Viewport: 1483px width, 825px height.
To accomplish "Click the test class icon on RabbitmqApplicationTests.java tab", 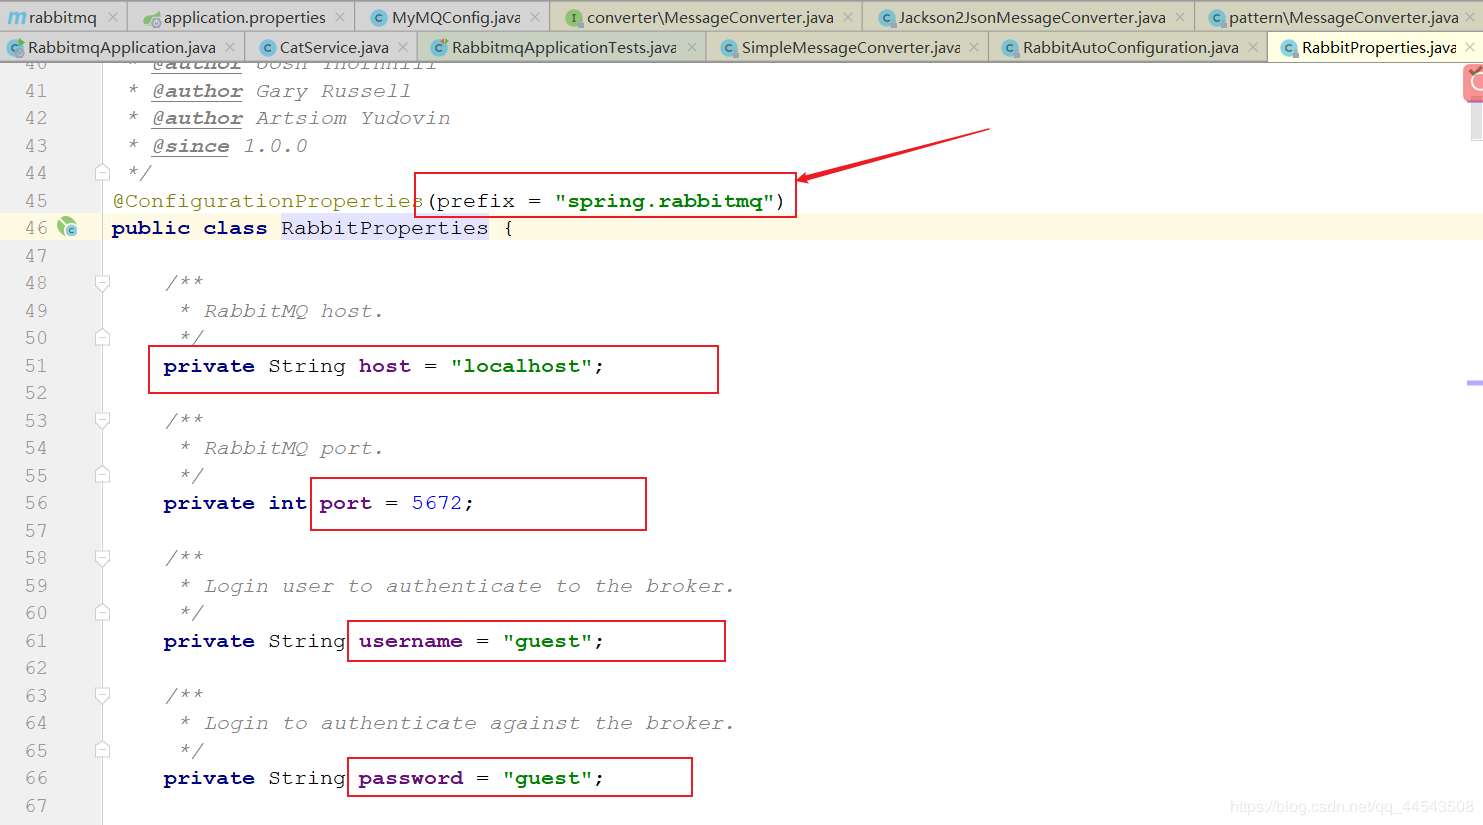I will coord(439,47).
